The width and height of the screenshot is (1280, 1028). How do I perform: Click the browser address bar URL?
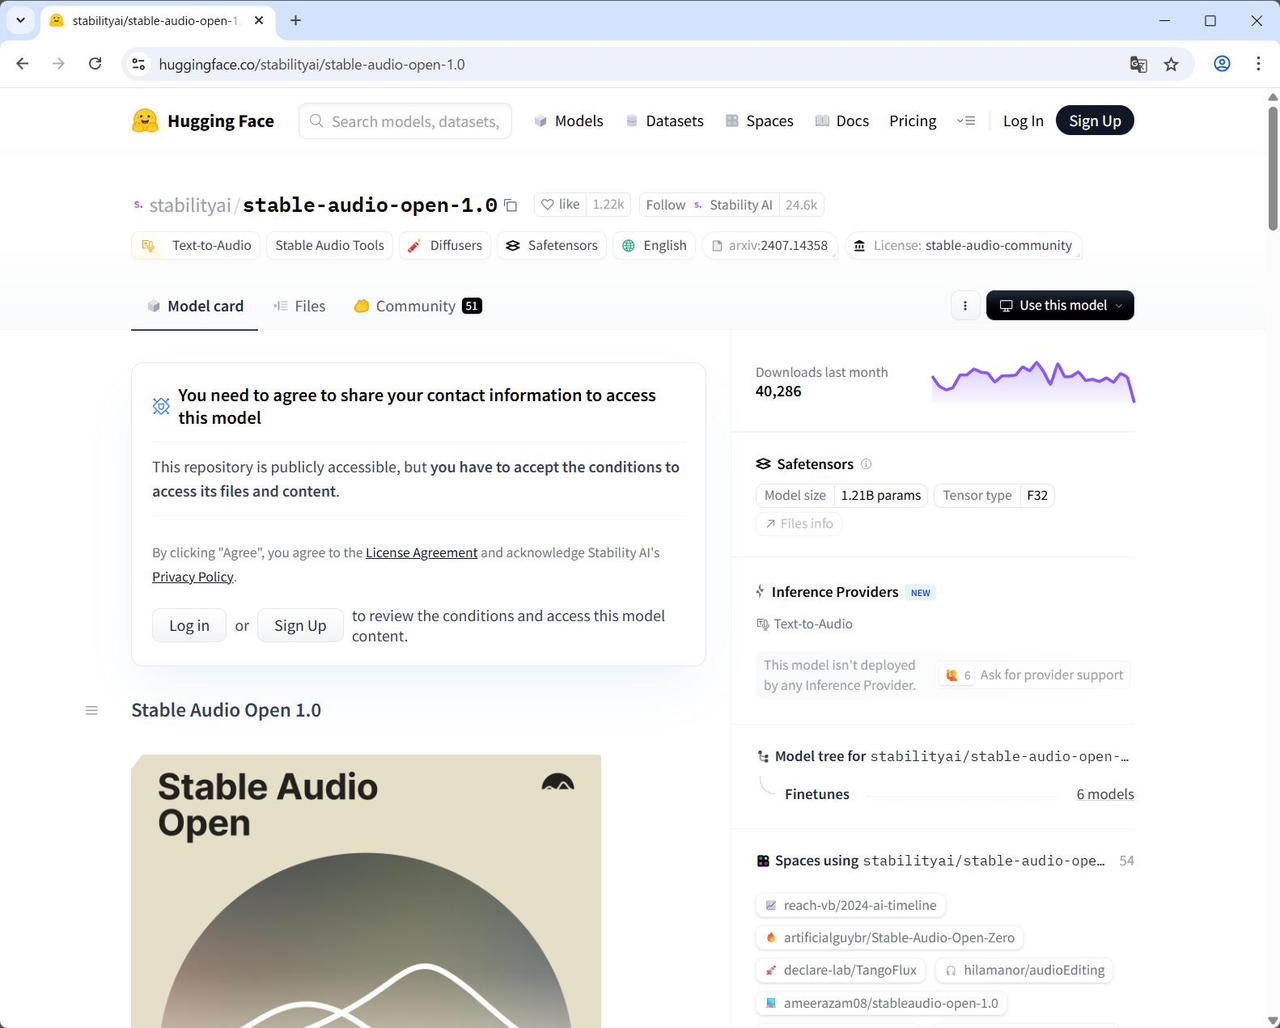coord(312,64)
